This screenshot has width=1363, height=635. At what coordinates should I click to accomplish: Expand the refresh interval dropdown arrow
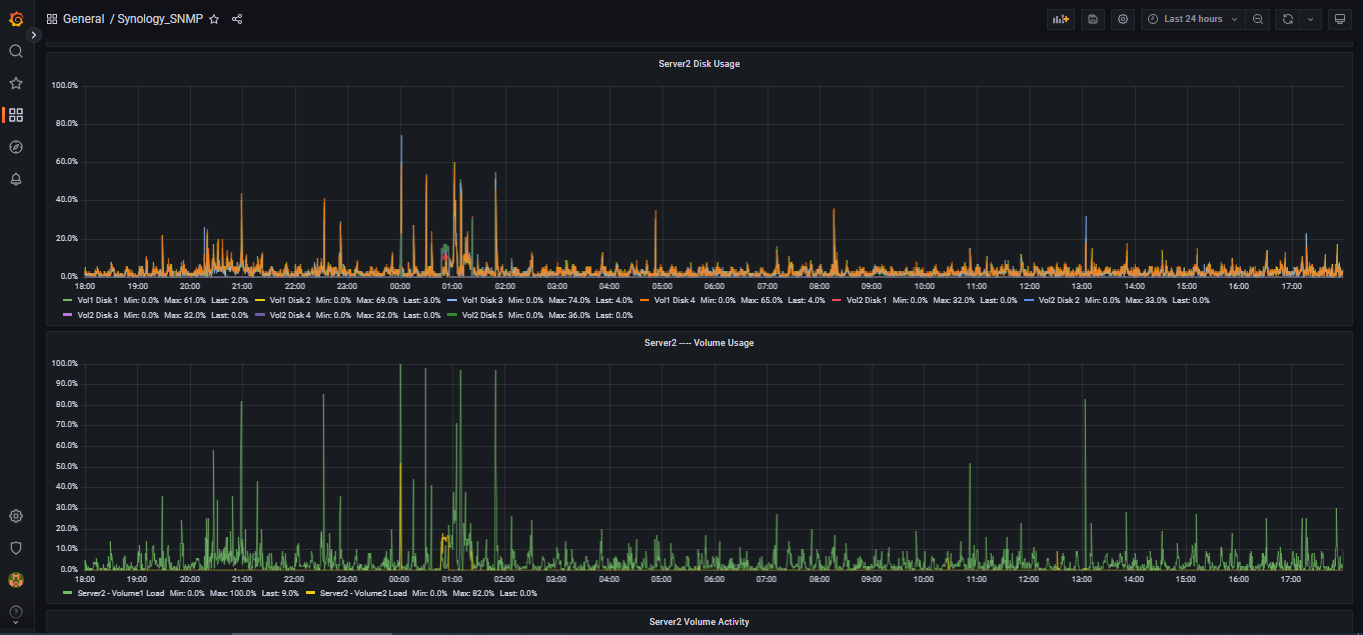pos(1310,19)
